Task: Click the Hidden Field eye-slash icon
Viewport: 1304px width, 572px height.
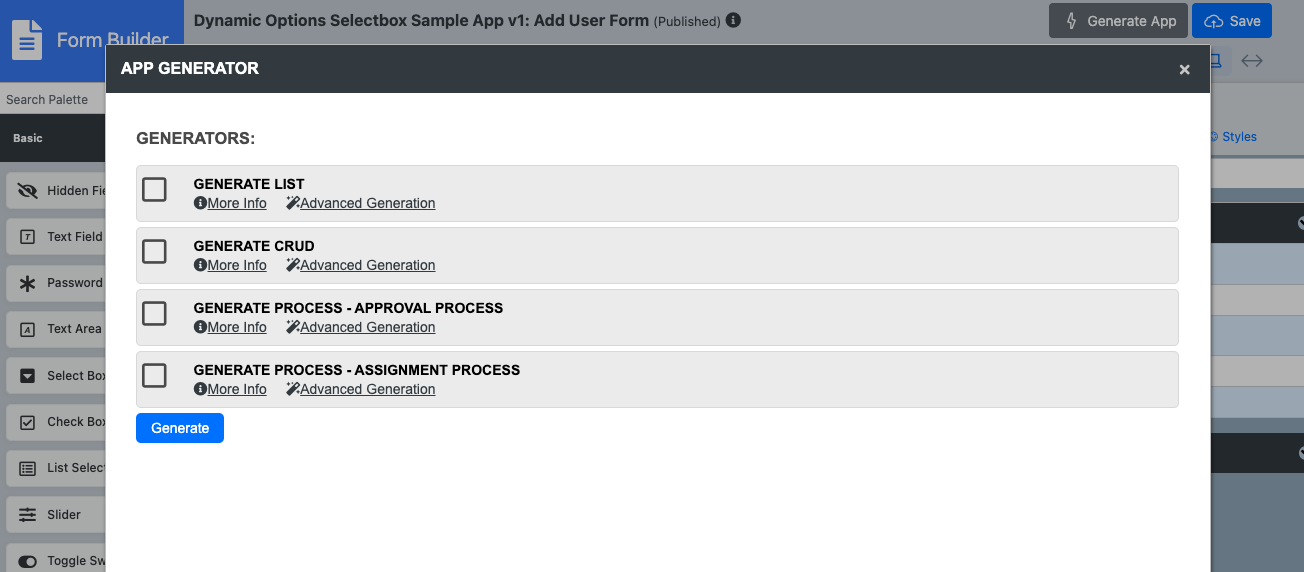Action: (x=27, y=190)
